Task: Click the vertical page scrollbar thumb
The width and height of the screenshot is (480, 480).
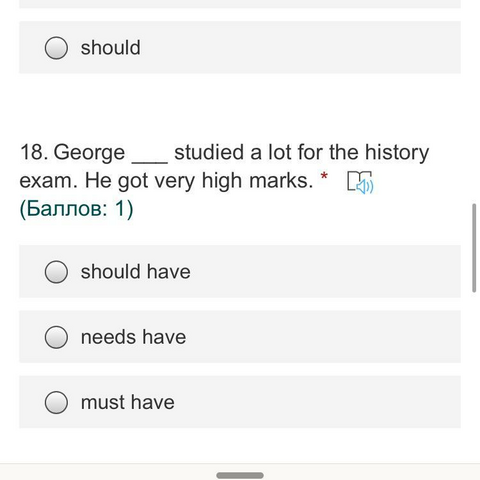Action: (474, 248)
